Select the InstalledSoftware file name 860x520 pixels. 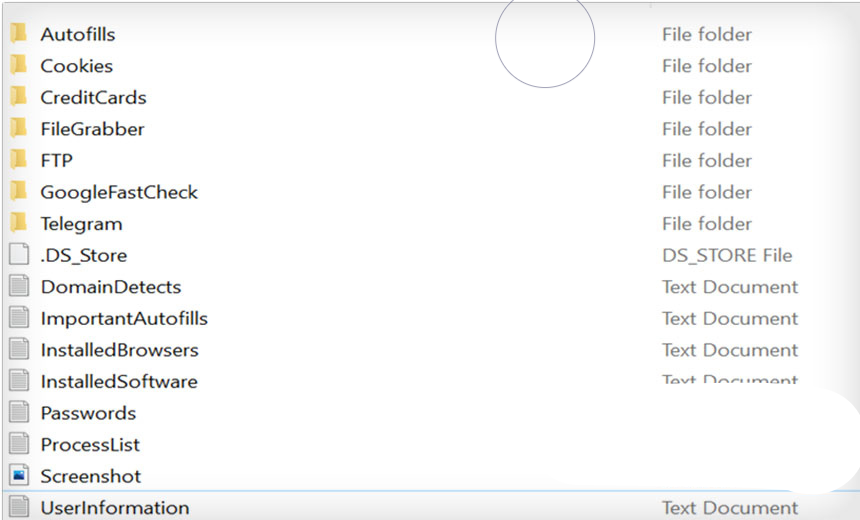[118, 382]
